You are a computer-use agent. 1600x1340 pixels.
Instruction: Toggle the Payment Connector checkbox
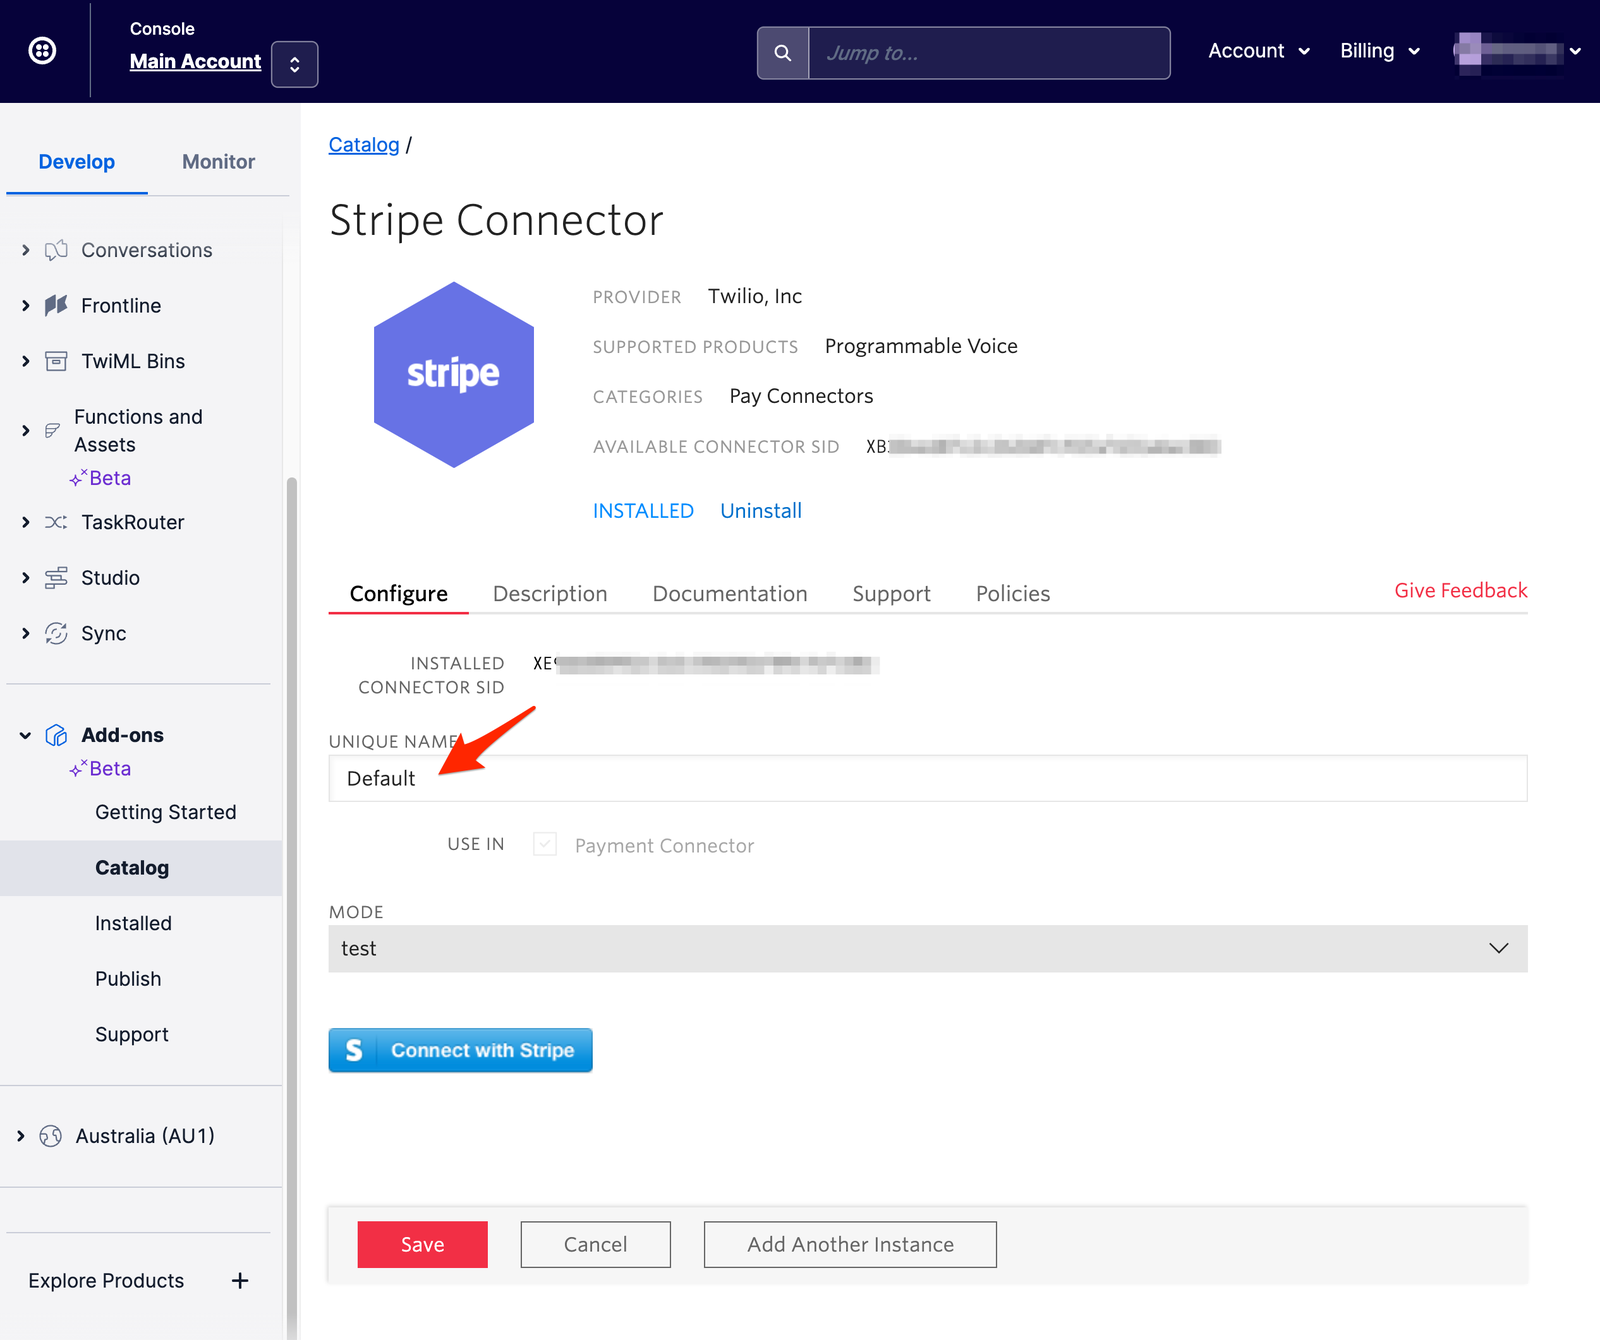(x=544, y=844)
